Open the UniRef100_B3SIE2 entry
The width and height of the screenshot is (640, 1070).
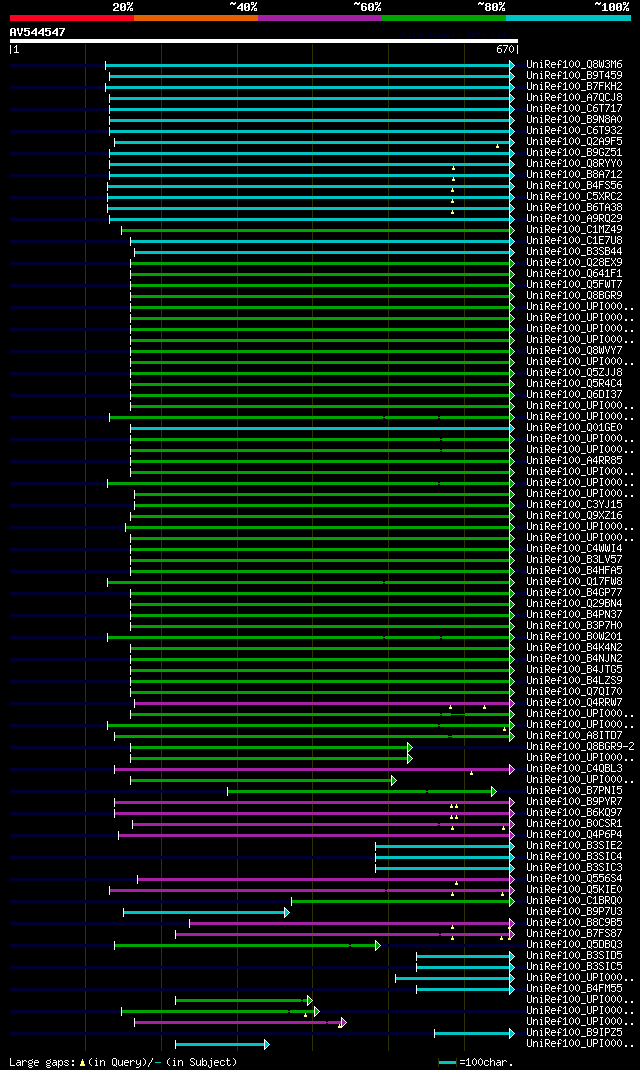(574, 845)
